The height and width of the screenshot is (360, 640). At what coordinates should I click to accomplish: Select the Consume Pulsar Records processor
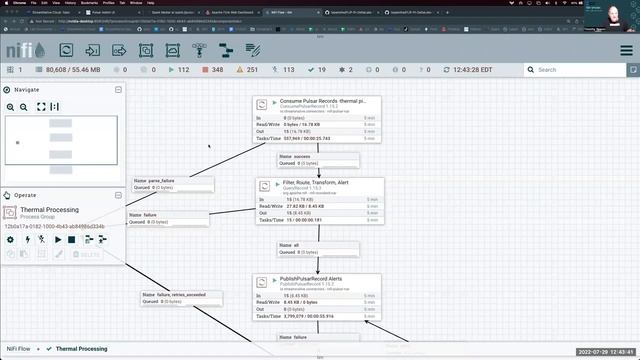[317, 120]
